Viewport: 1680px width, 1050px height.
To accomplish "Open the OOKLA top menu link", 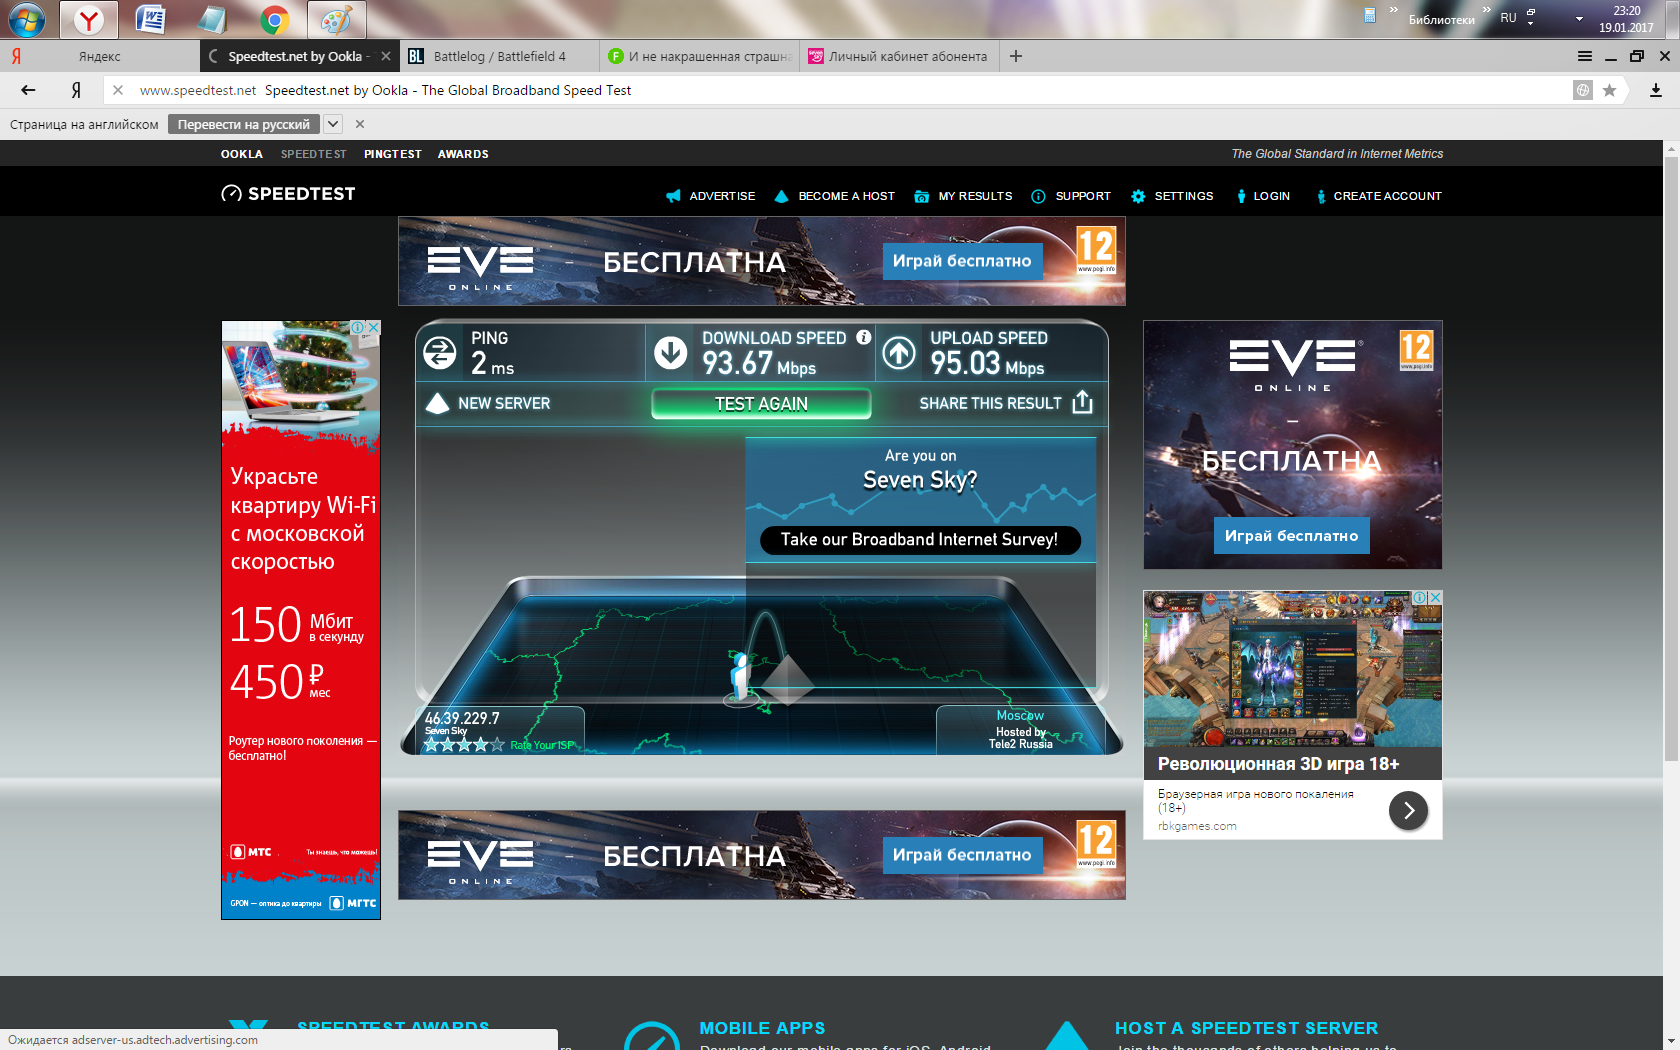I will pyautogui.click(x=242, y=154).
